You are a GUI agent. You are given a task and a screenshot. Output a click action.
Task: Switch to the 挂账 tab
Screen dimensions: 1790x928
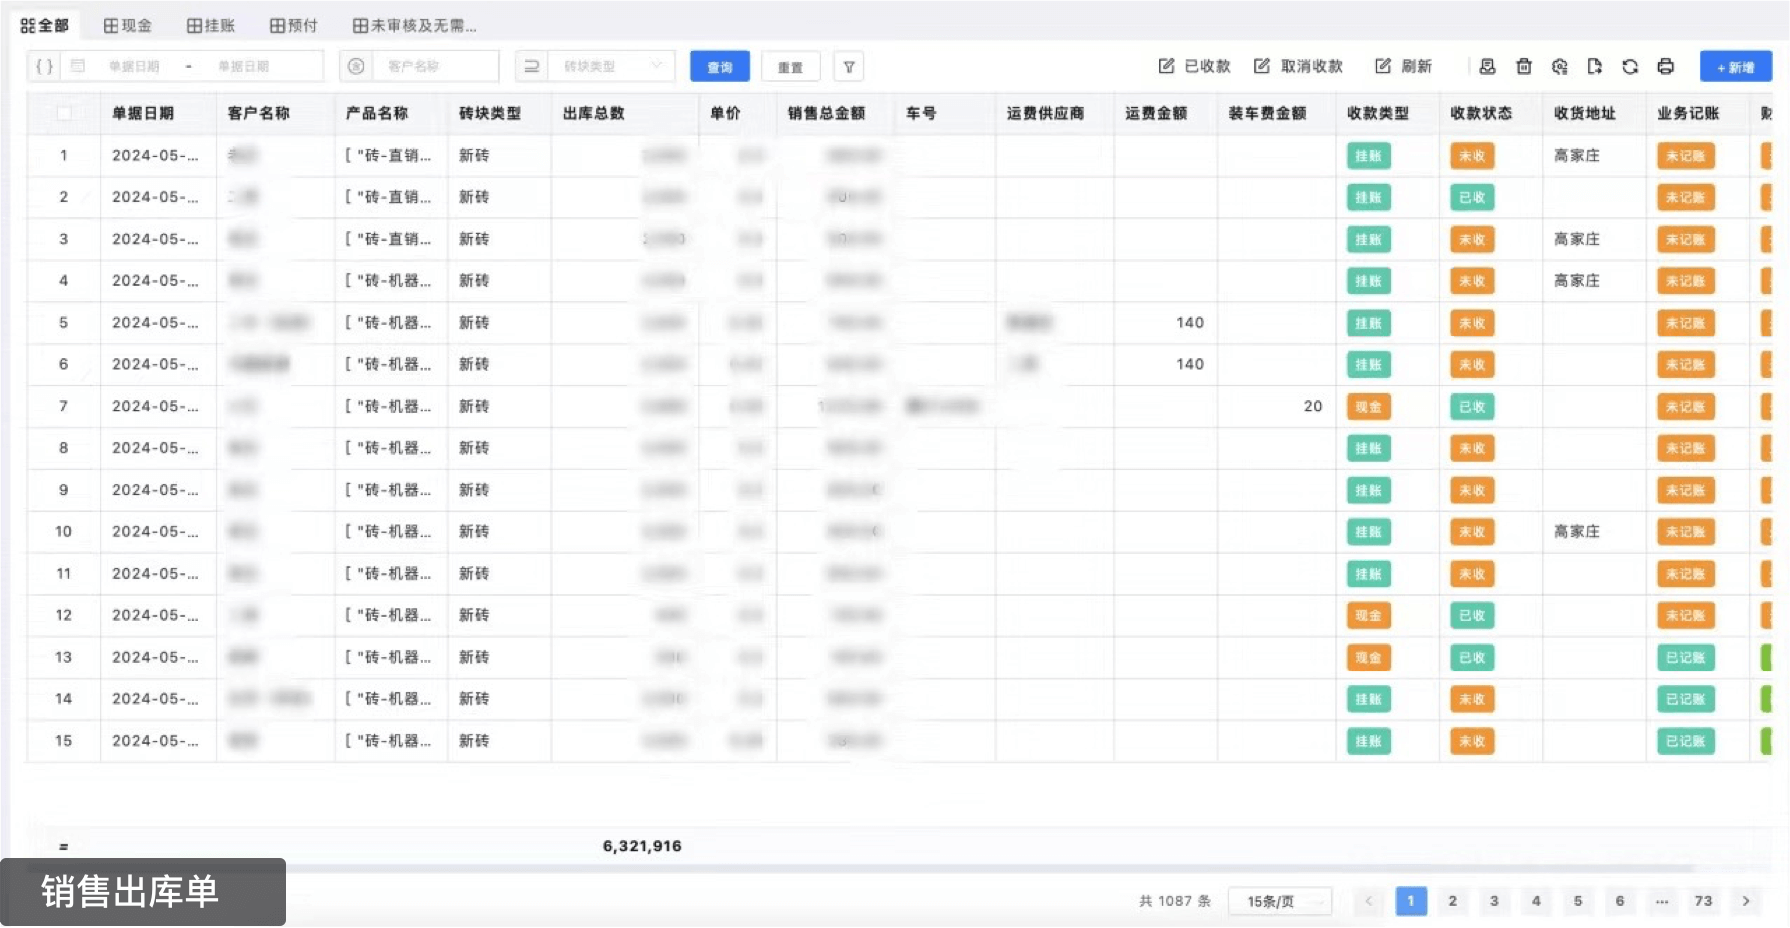tap(211, 25)
